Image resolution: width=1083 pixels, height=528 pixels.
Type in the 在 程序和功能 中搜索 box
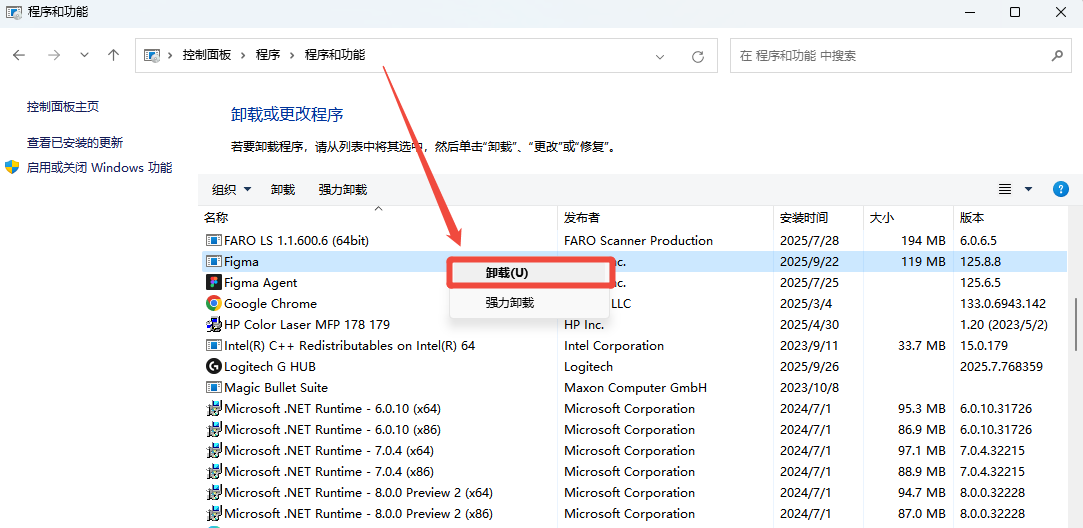coord(890,56)
